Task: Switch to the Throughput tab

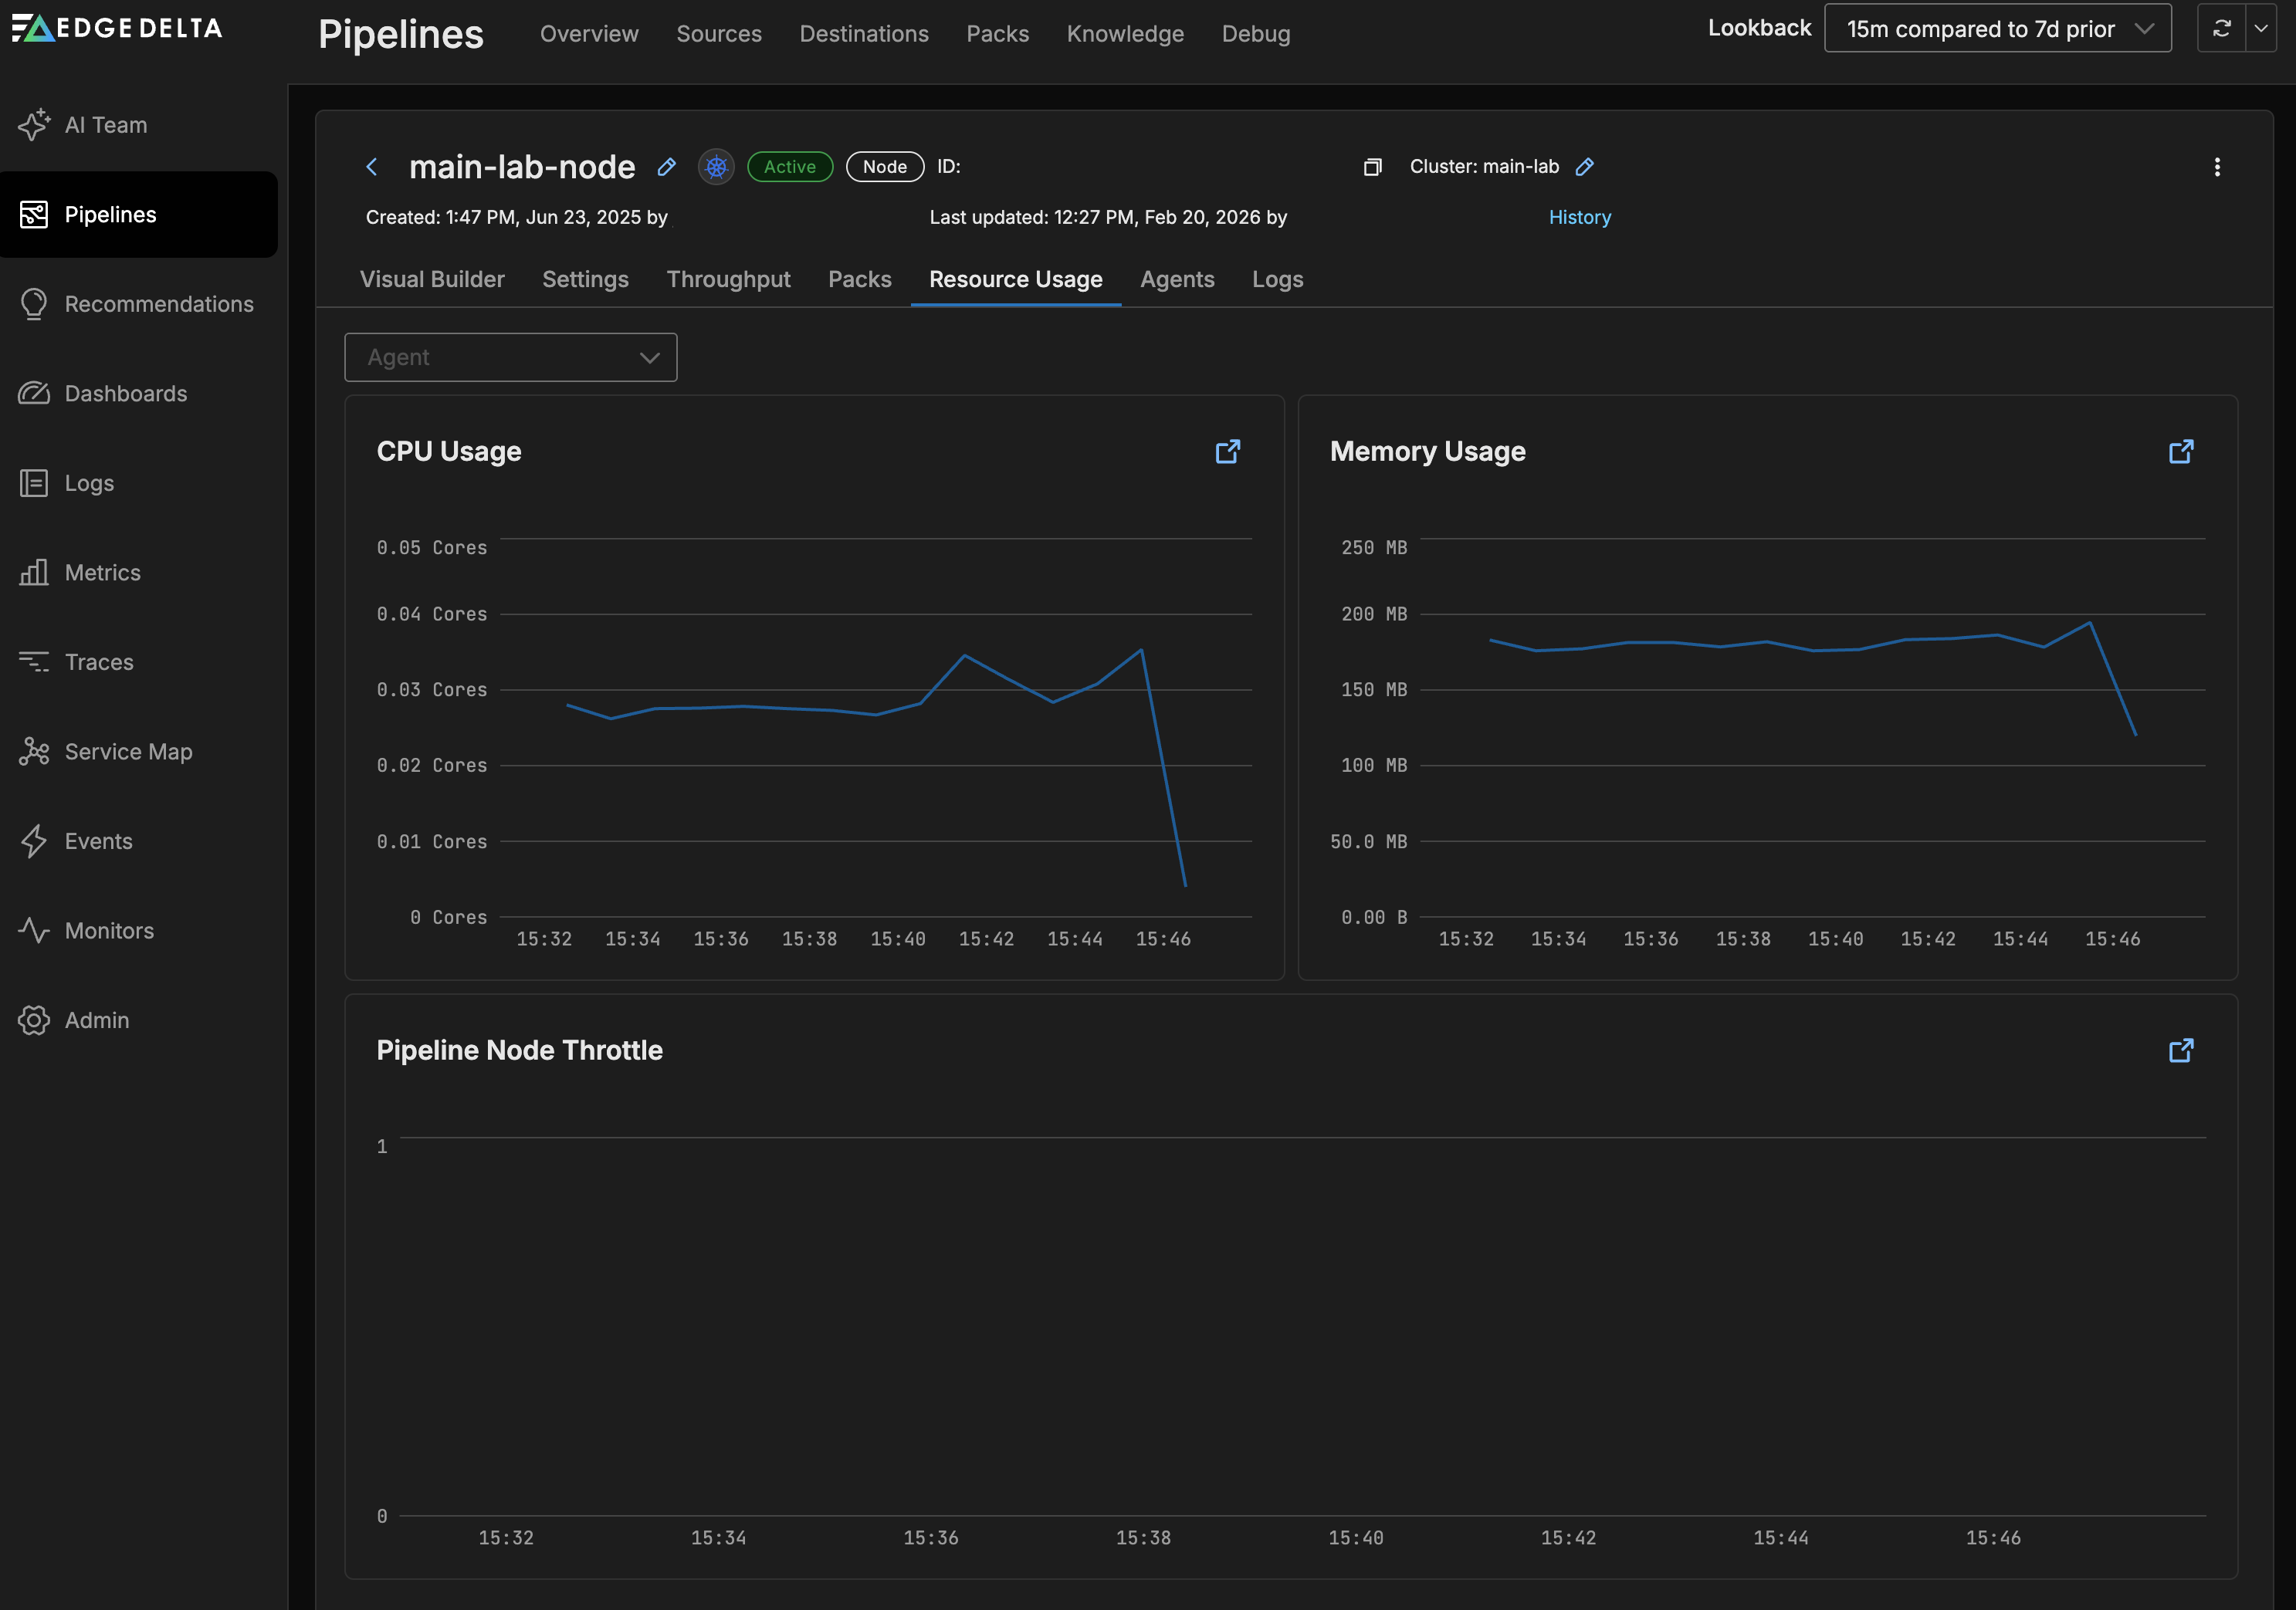Action: (x=728, y=279)
